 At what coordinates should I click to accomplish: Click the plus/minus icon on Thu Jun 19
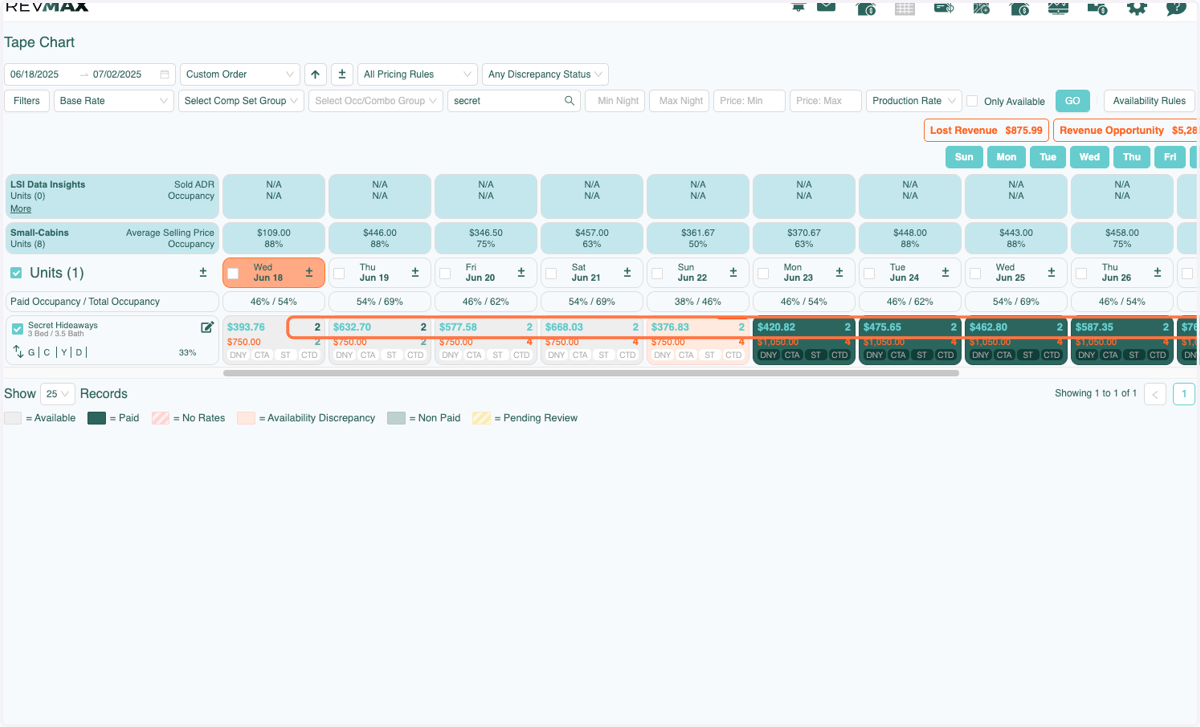415,272
